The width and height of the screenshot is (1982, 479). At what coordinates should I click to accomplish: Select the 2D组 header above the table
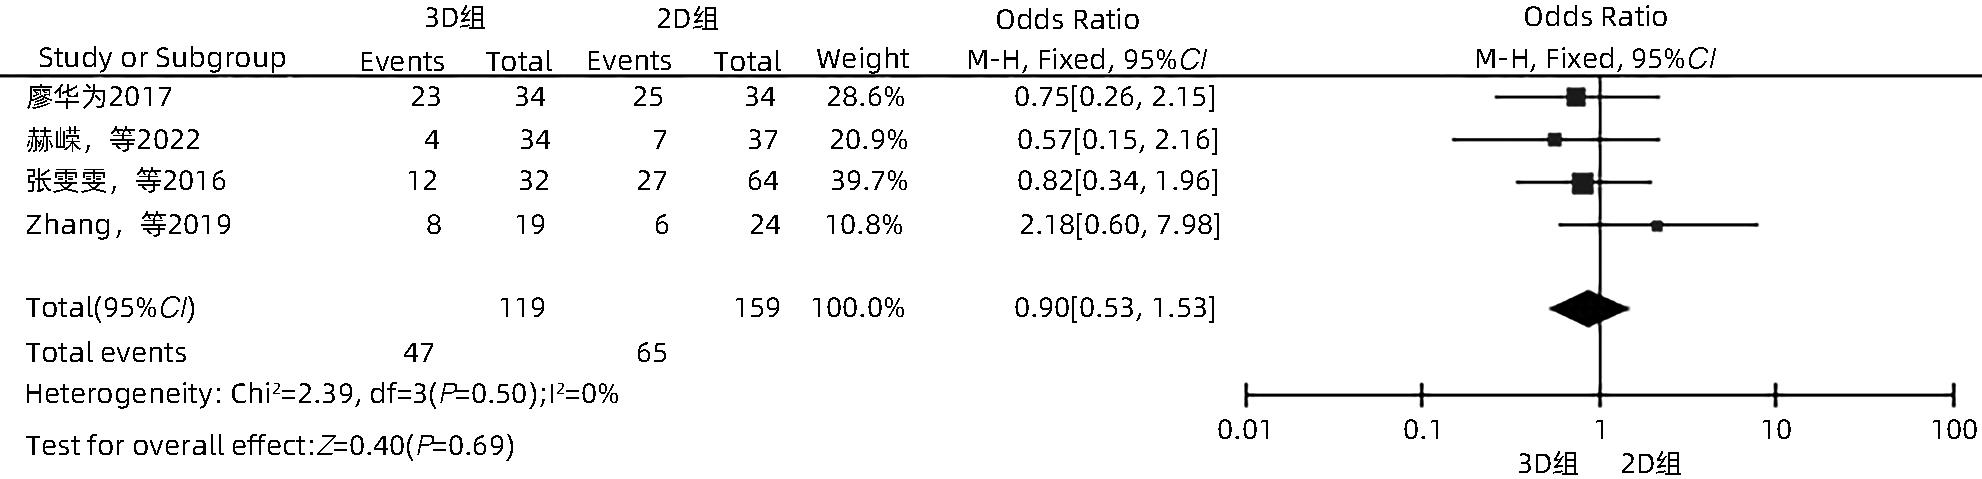(687, 18)
